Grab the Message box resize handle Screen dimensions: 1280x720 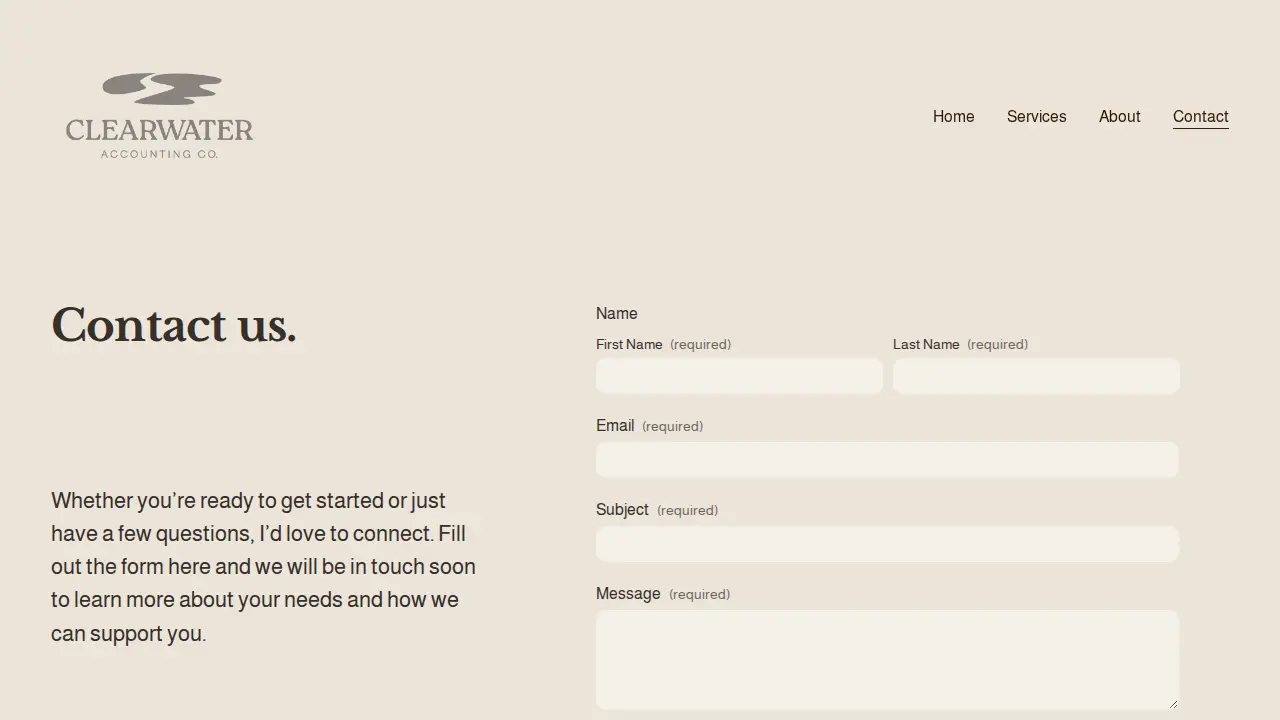1173,703
